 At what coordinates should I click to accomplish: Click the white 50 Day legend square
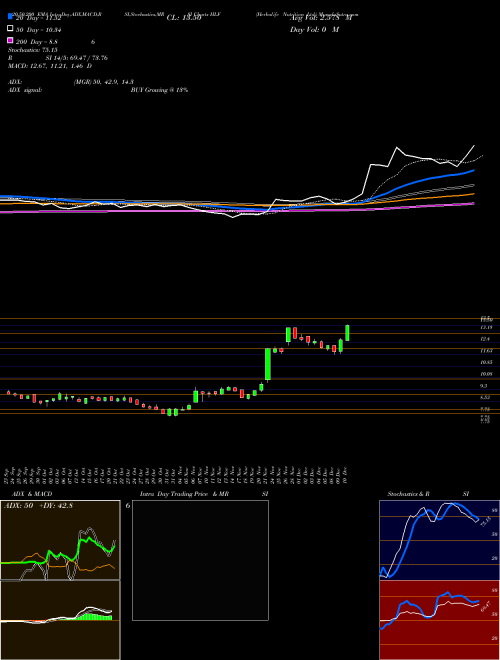pos(11,29)
